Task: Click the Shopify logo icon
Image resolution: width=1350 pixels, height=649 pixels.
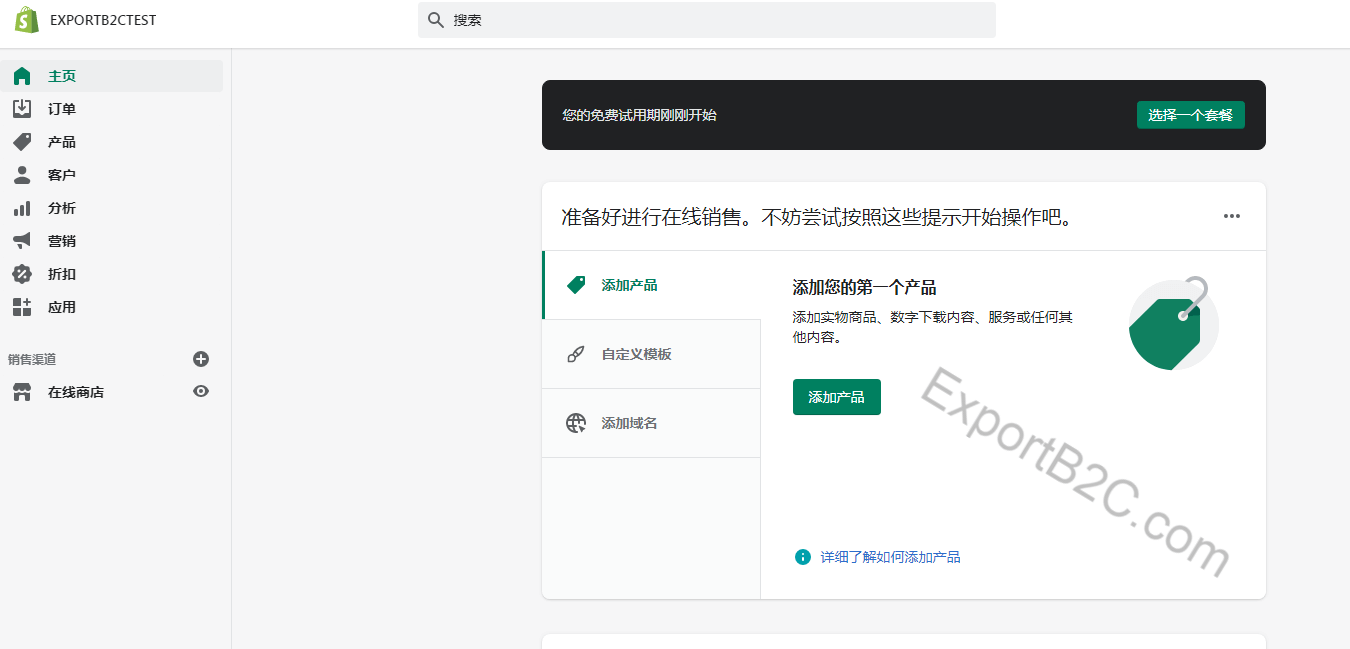Action: pos(27,20)
